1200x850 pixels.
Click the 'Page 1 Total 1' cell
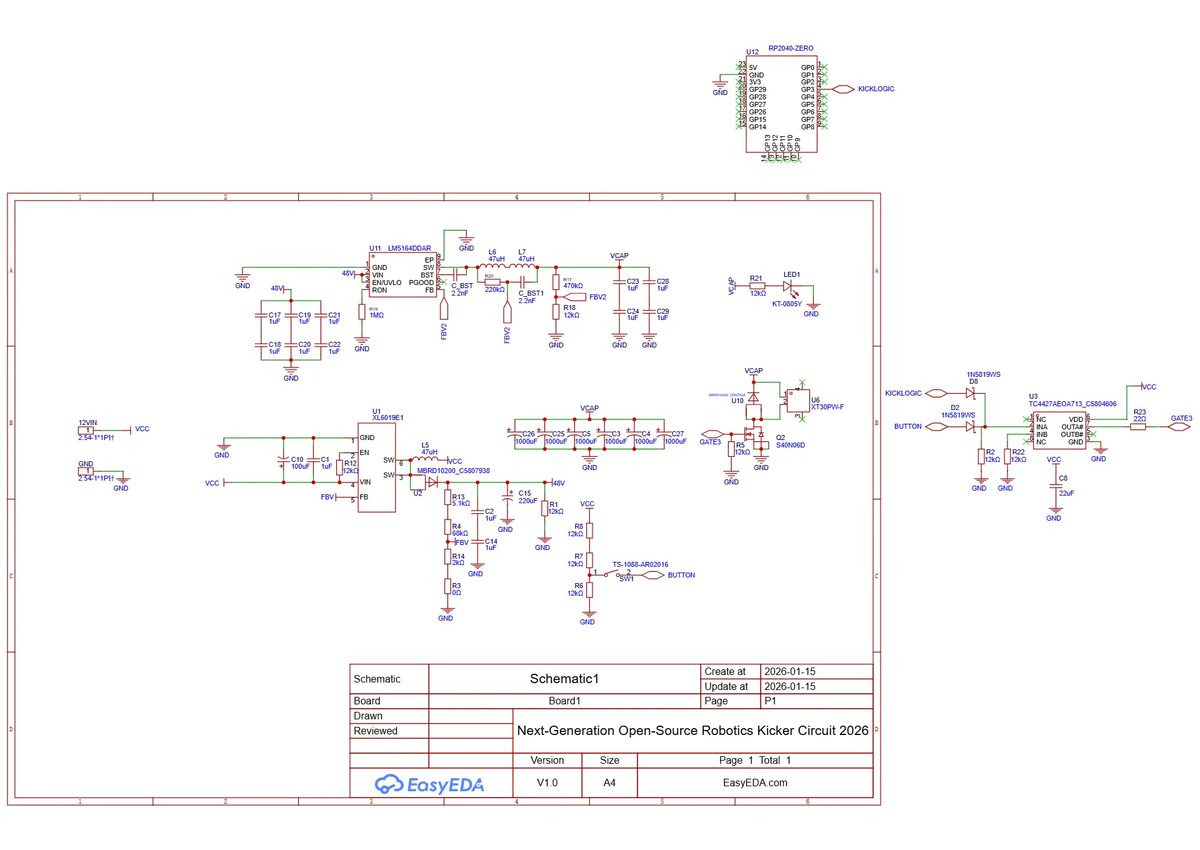coord(755,760)
